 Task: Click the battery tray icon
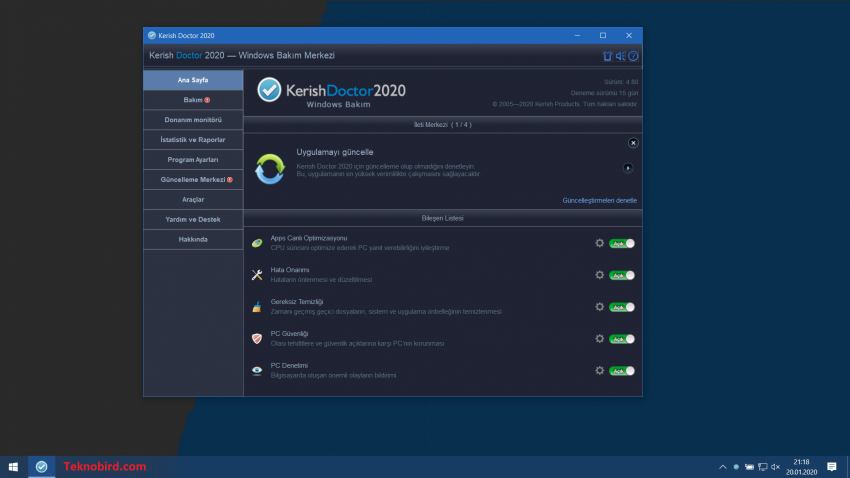[749, 467]
